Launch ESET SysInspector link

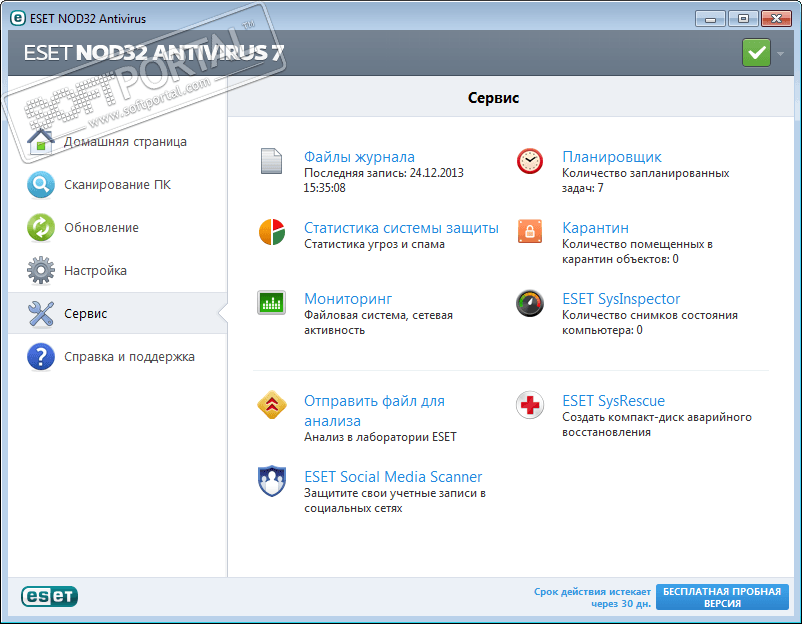click(x=621, y=299)
